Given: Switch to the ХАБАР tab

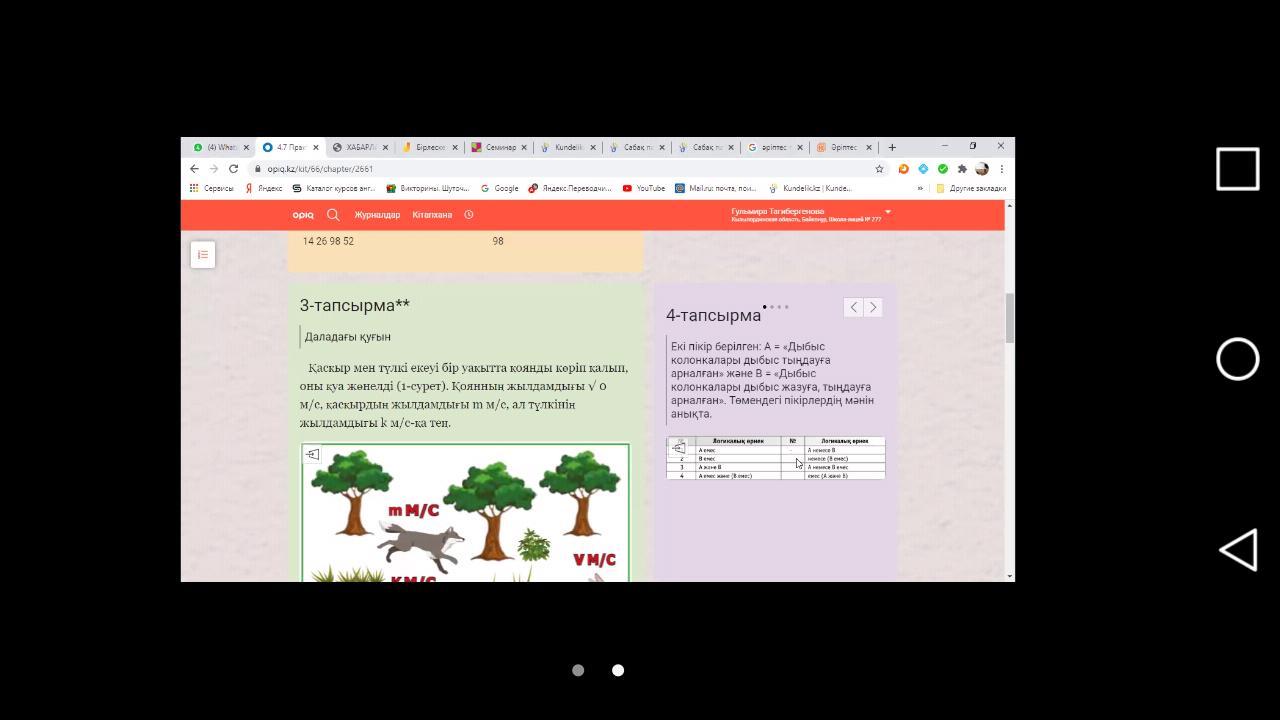Looking at the screenshot, I should (x=356, y=147).
